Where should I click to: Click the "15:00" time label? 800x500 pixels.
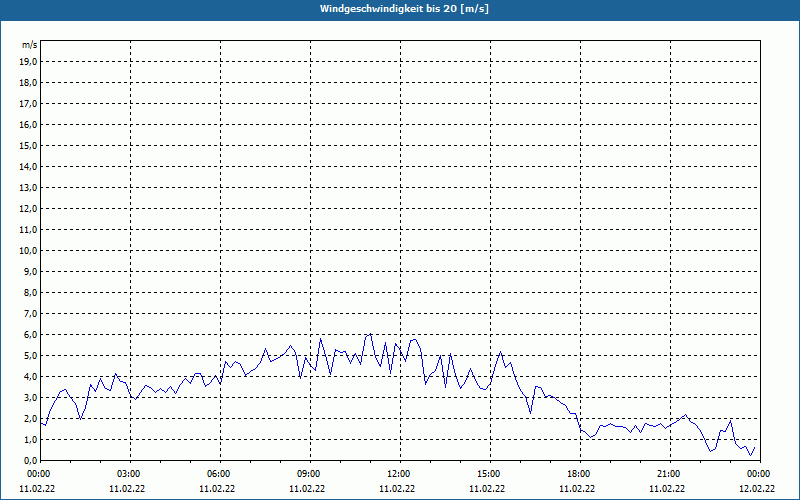490,474
